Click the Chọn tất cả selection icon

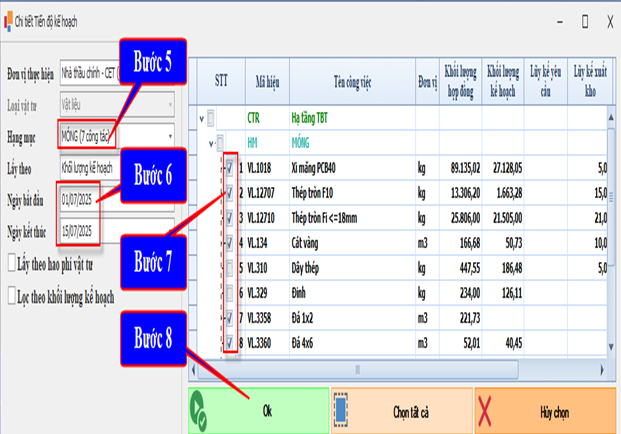click(342, 411)
